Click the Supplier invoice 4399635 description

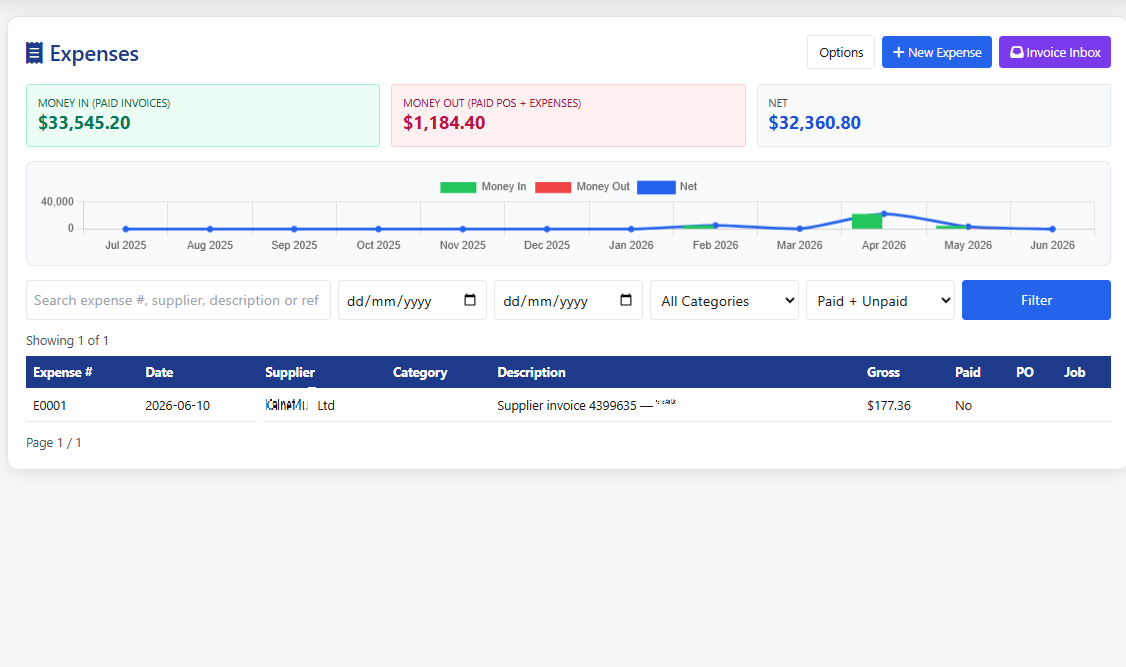[587, 405]
